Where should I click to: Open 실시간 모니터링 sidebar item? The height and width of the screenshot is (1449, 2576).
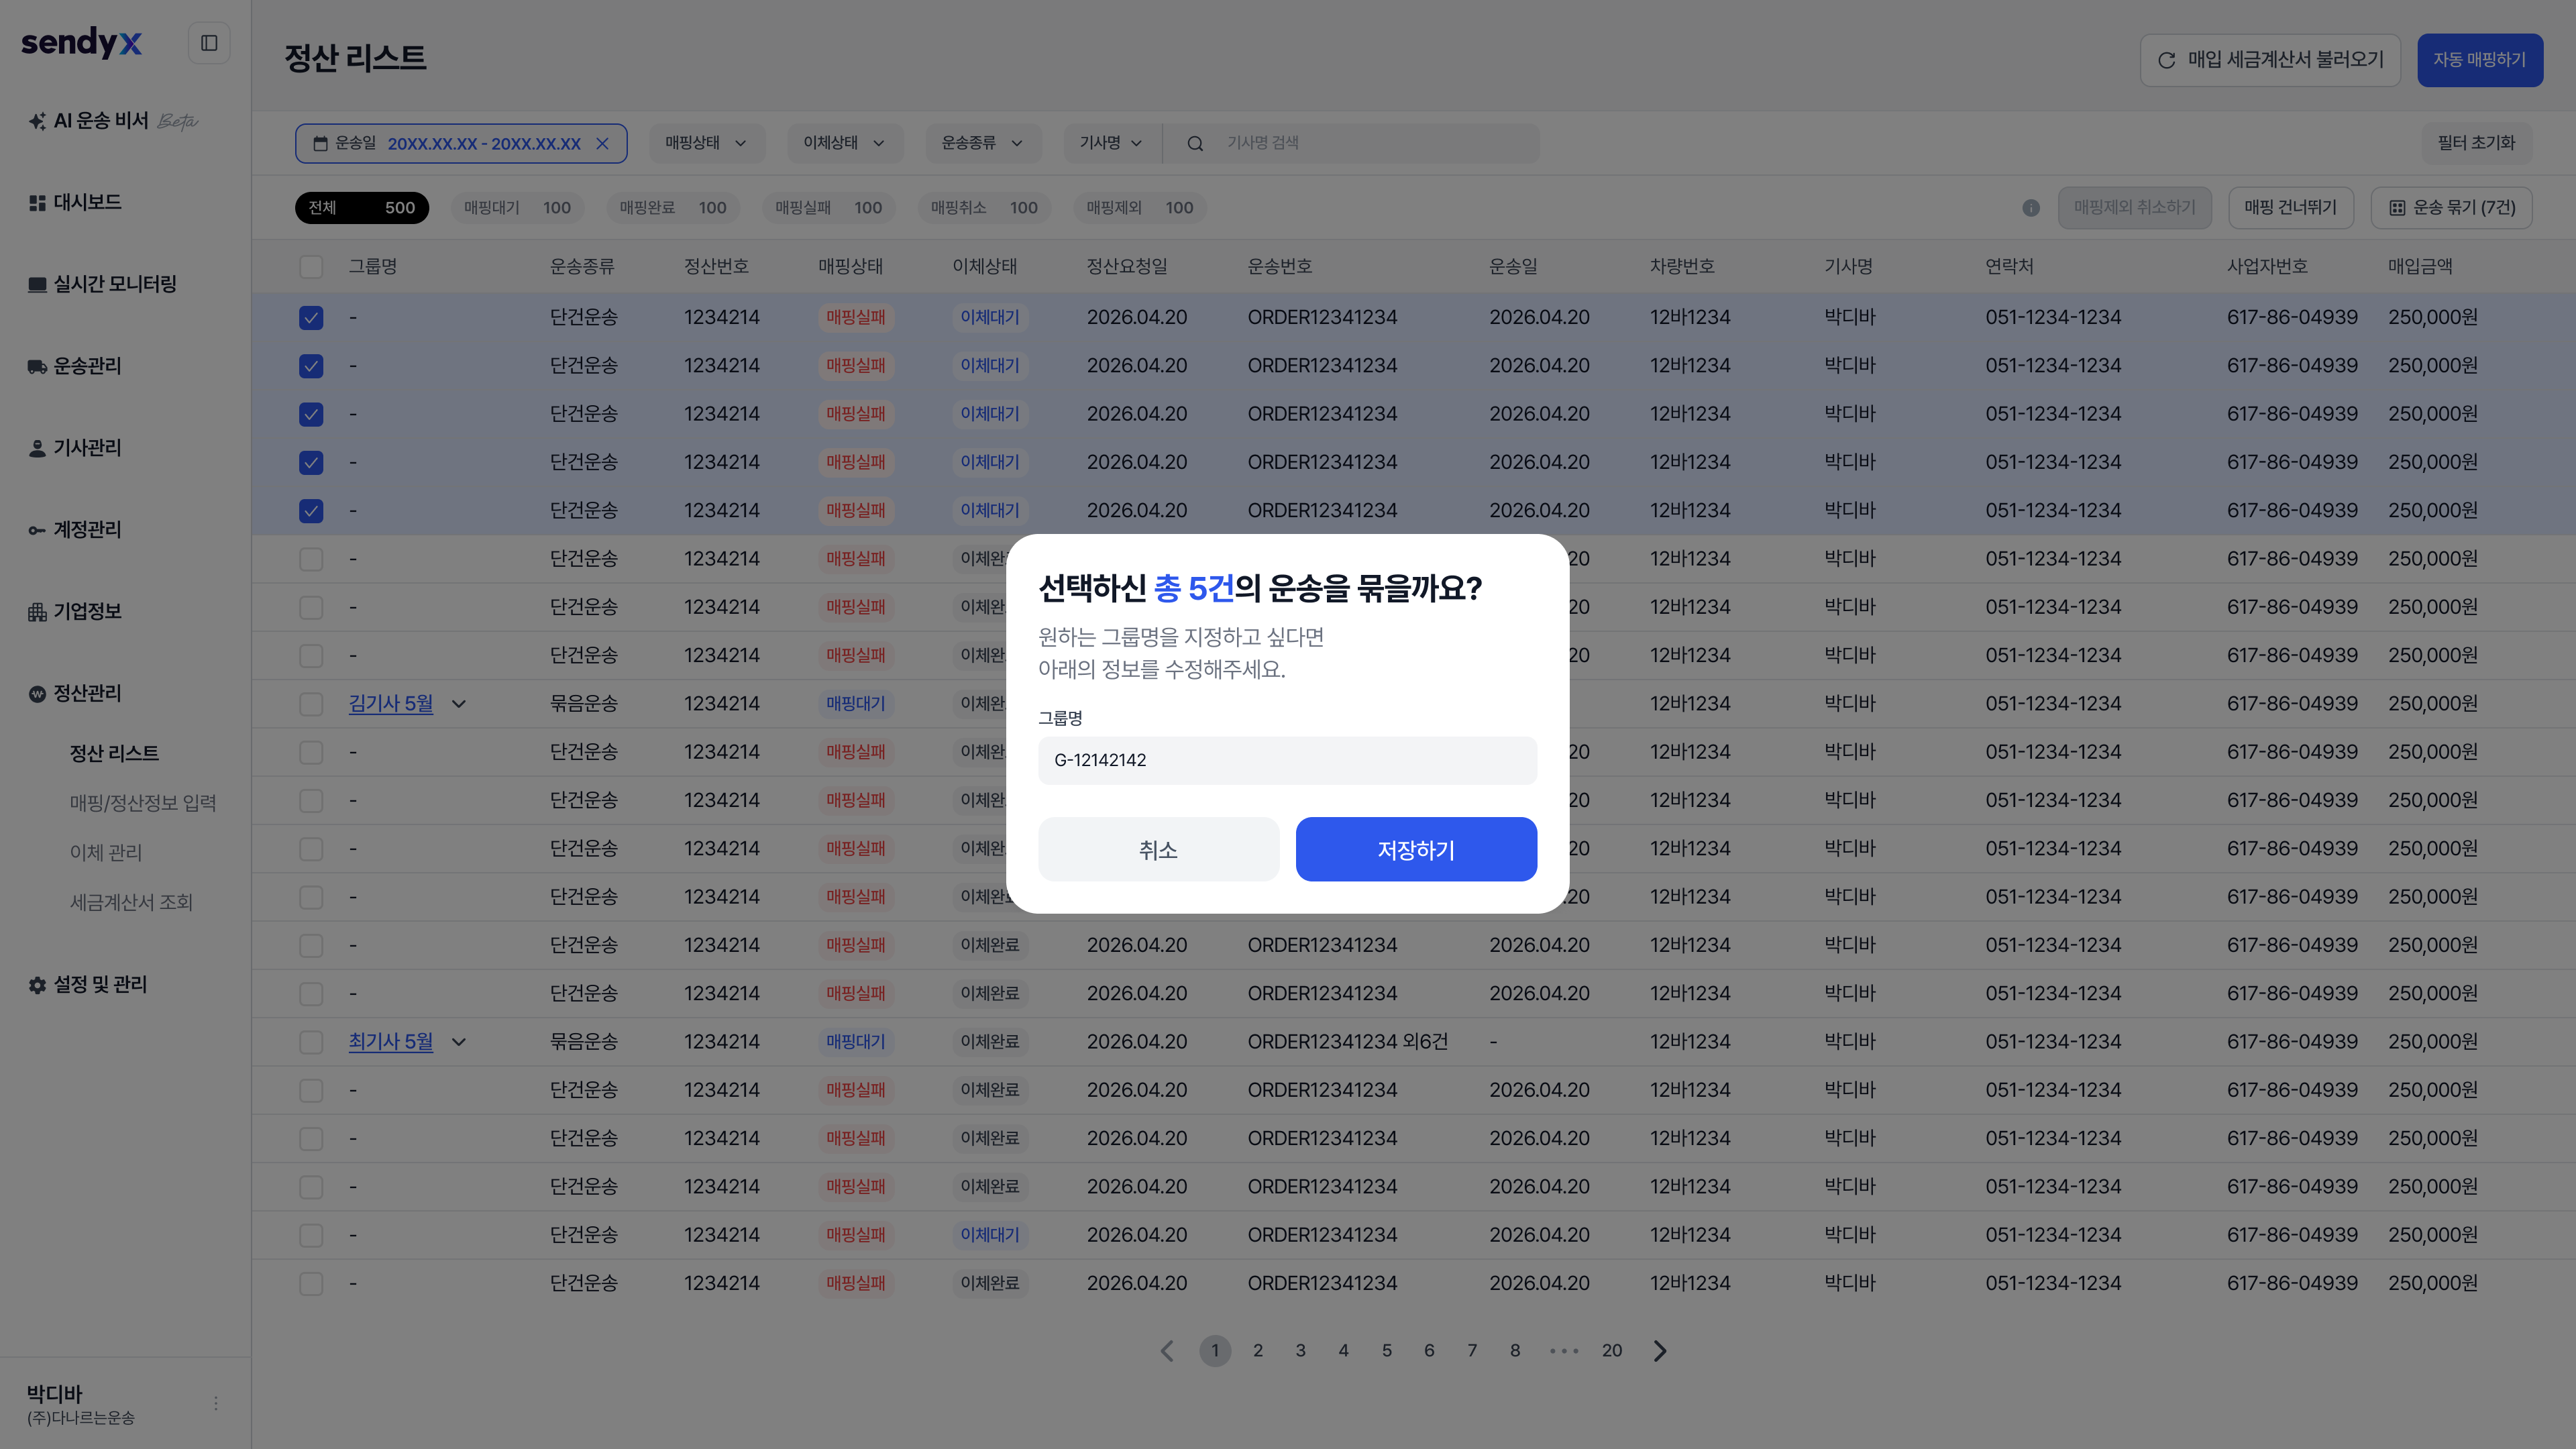coord(102,284)
